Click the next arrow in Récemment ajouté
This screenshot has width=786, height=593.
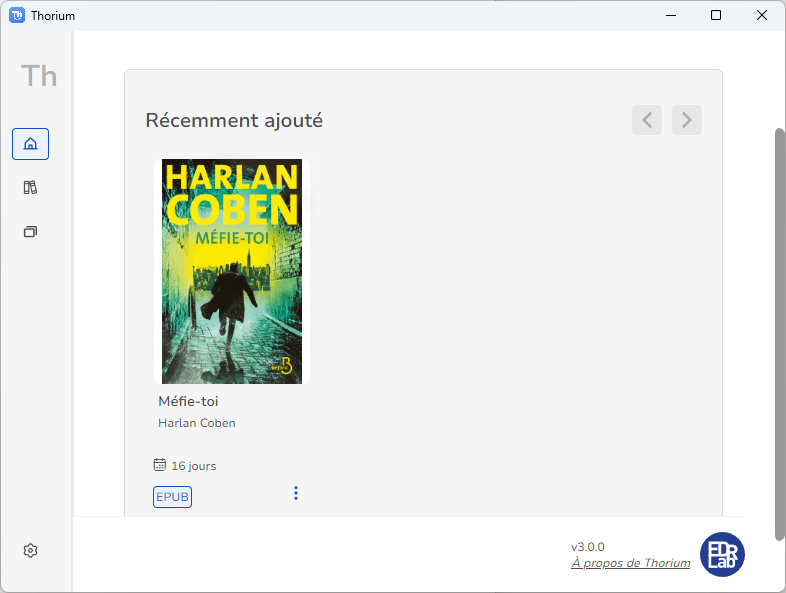coord(687,120)
